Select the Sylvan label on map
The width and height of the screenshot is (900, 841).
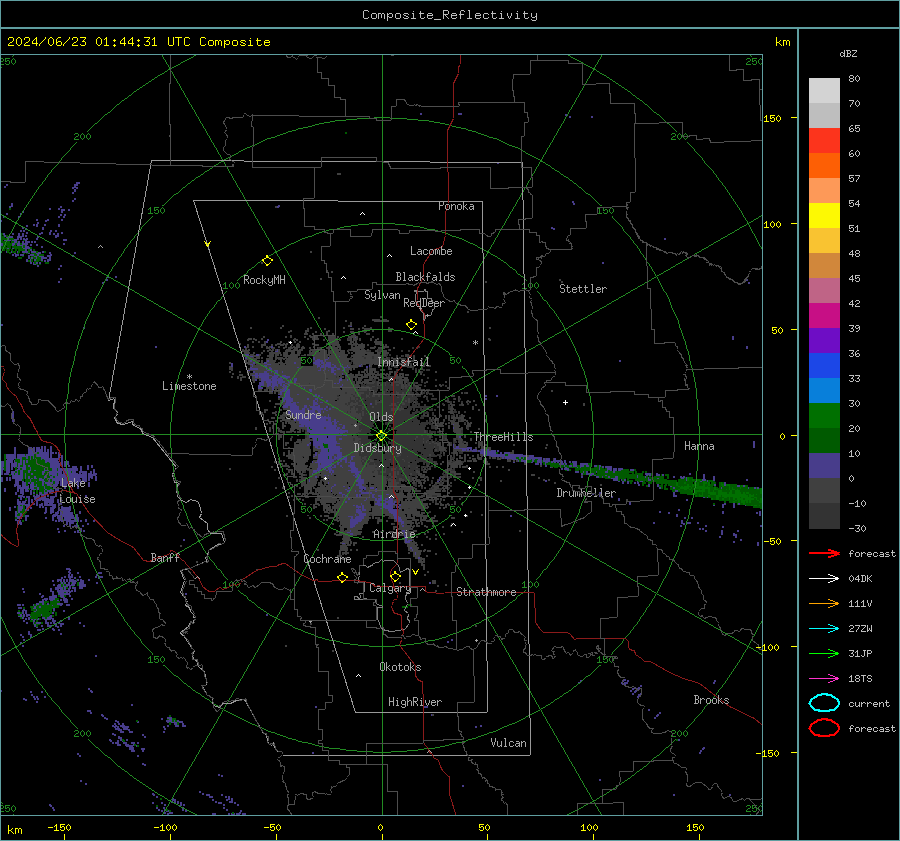click(x=382, y=295)
